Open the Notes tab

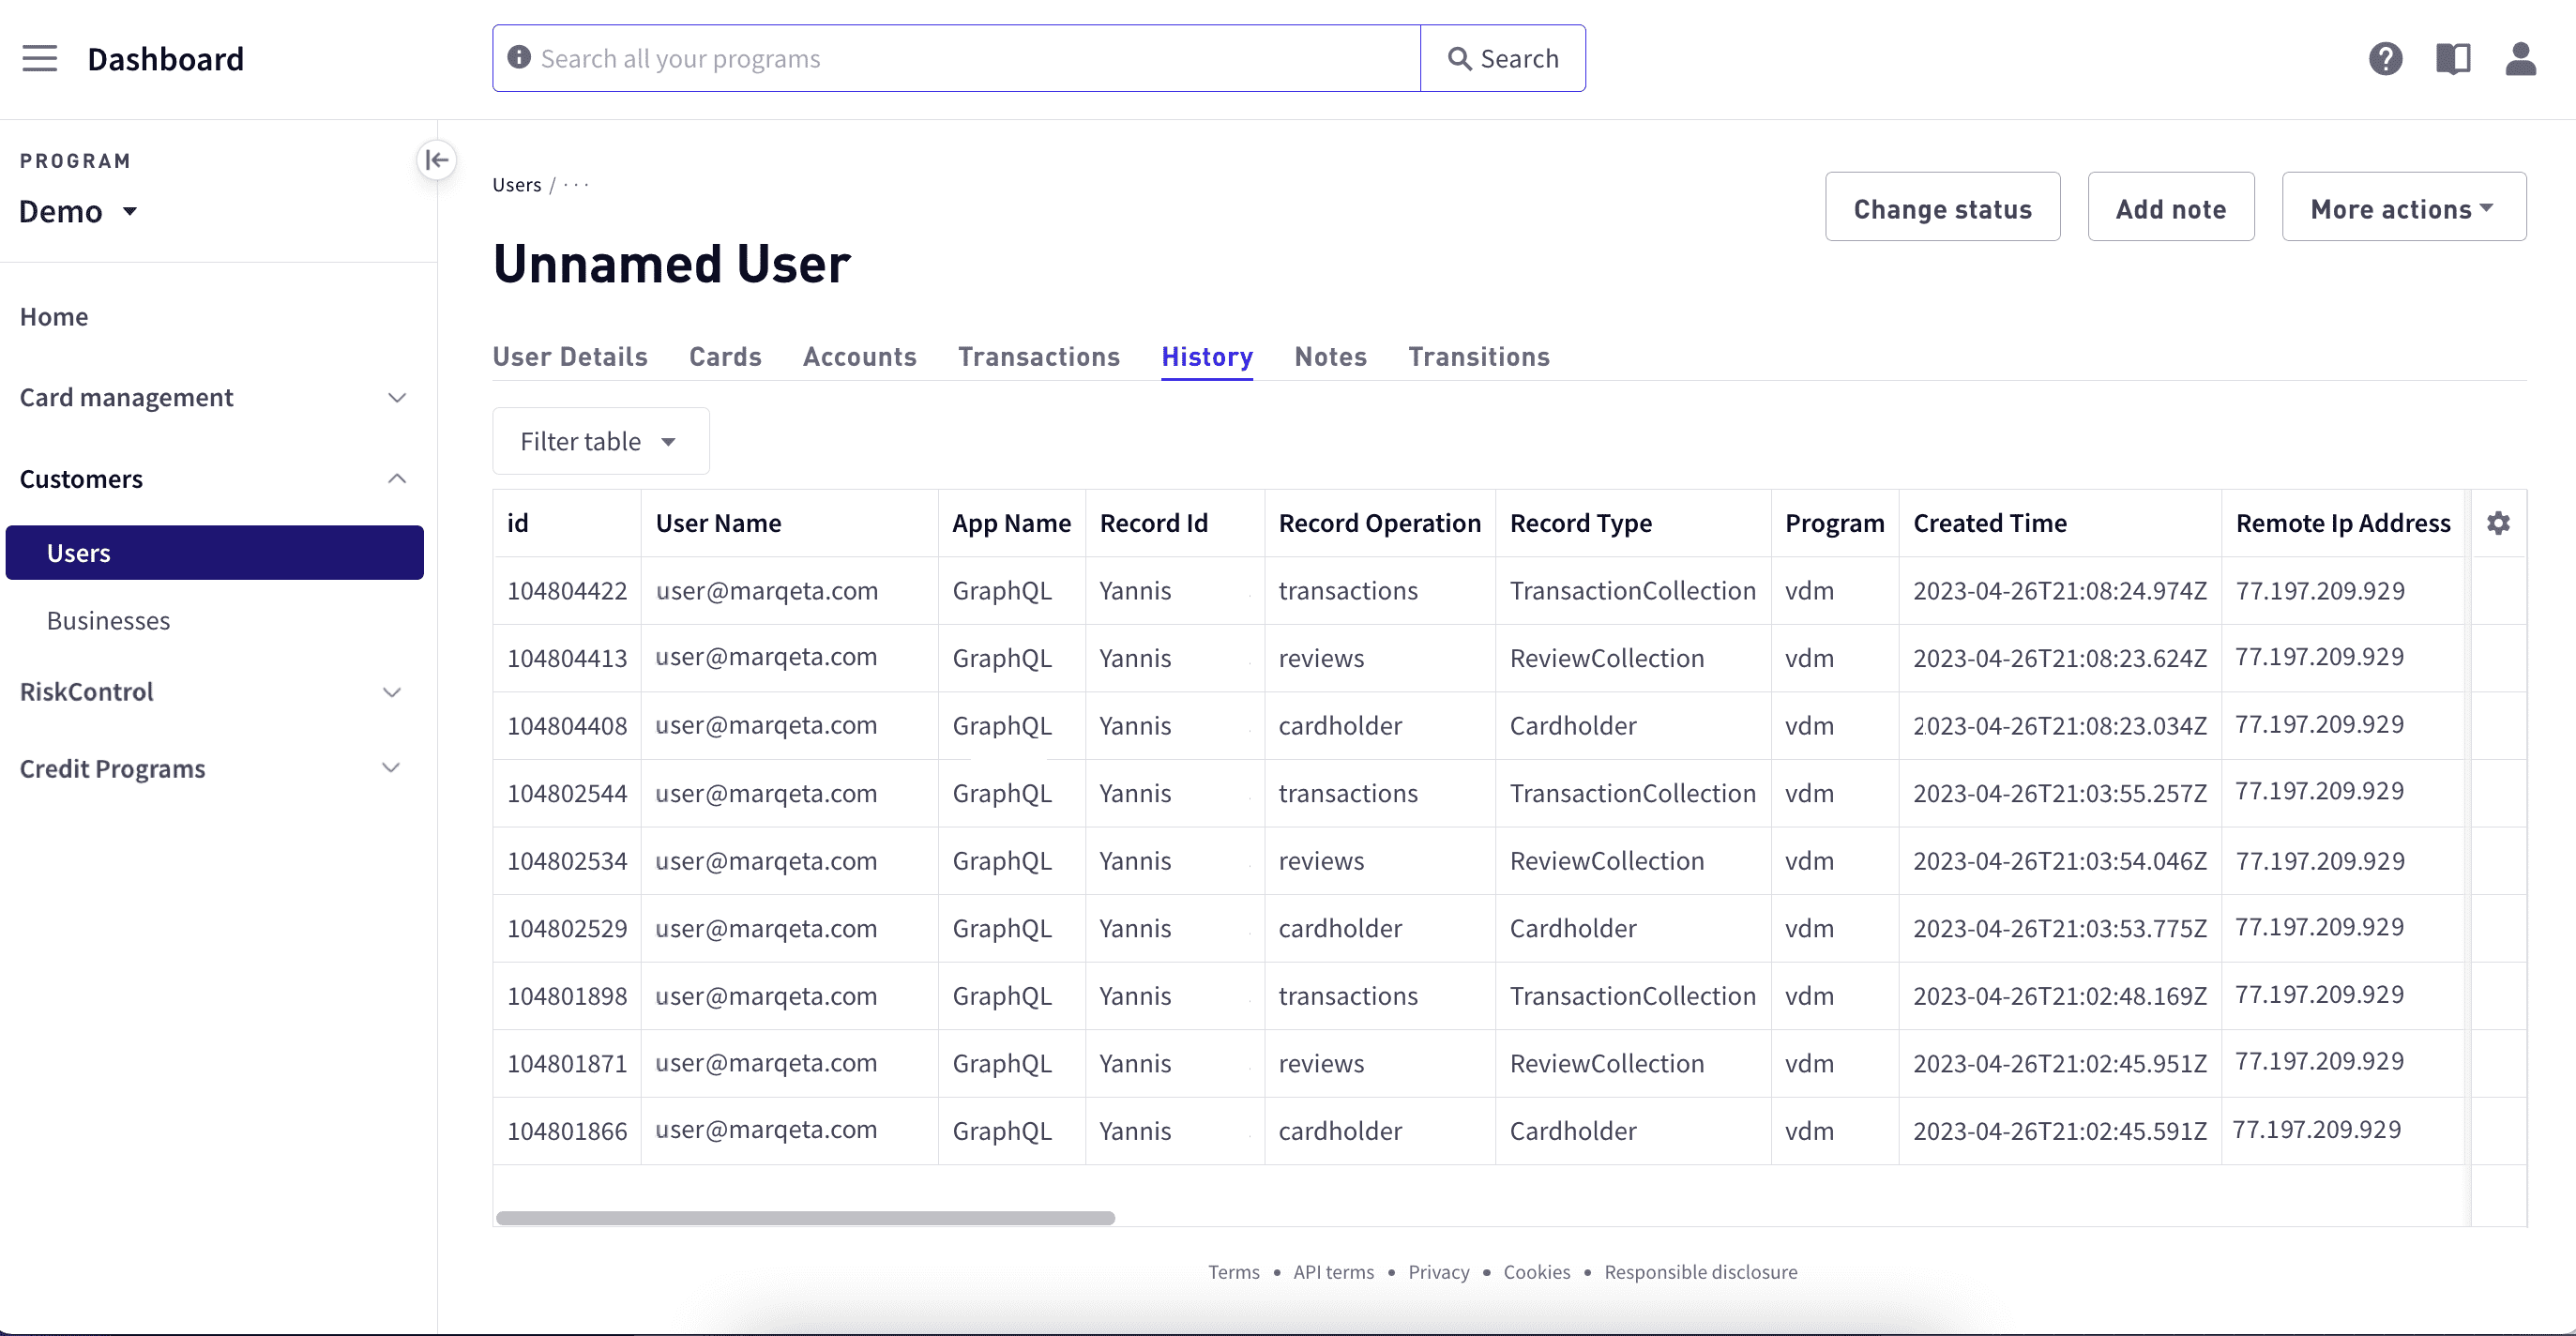tap(1330, 357)
